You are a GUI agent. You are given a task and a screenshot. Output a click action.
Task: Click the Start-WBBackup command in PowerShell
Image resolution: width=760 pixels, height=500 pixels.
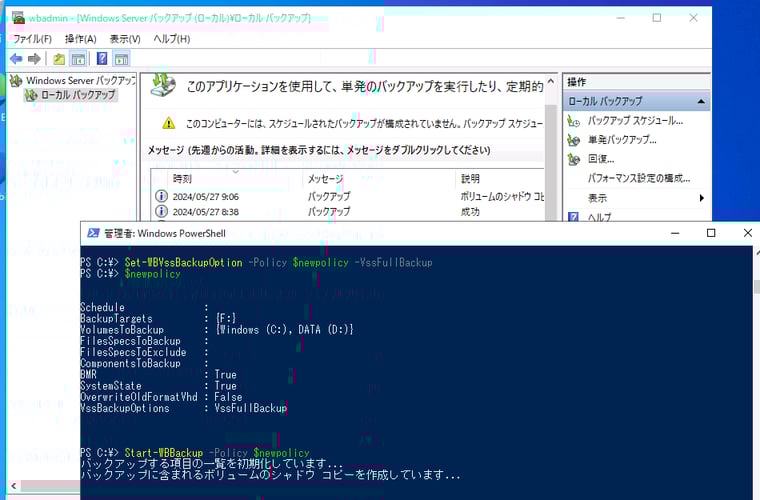(163, 453)
